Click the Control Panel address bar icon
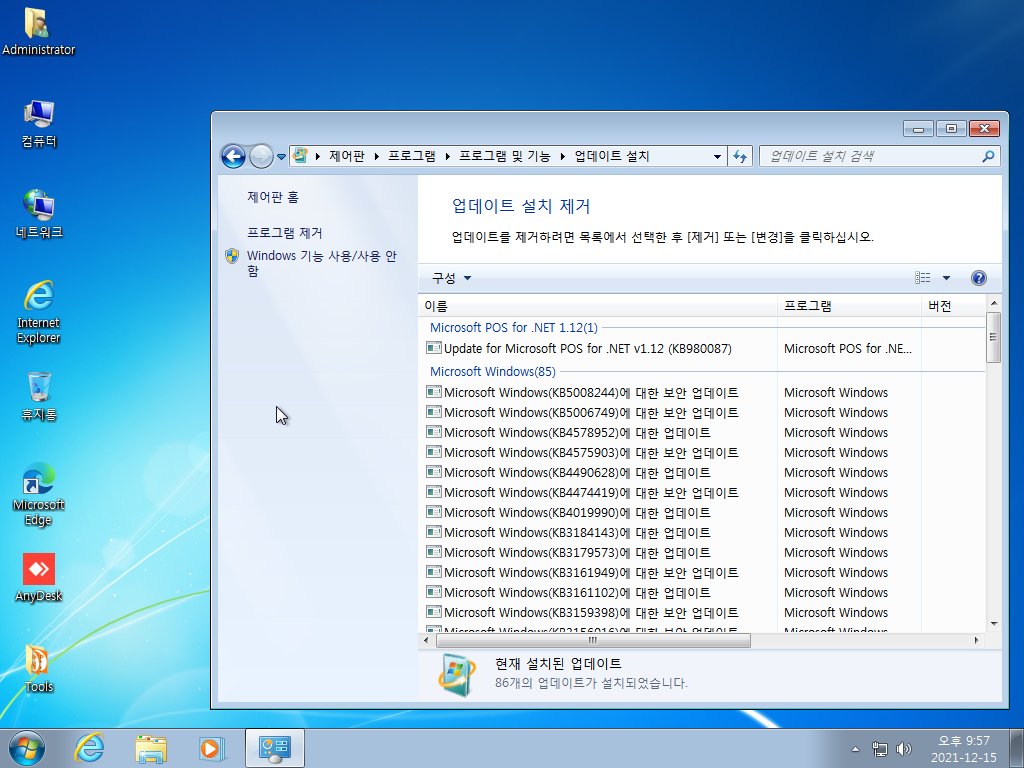The width and height of the screenshot is (1024, 768). click(300, 155)
